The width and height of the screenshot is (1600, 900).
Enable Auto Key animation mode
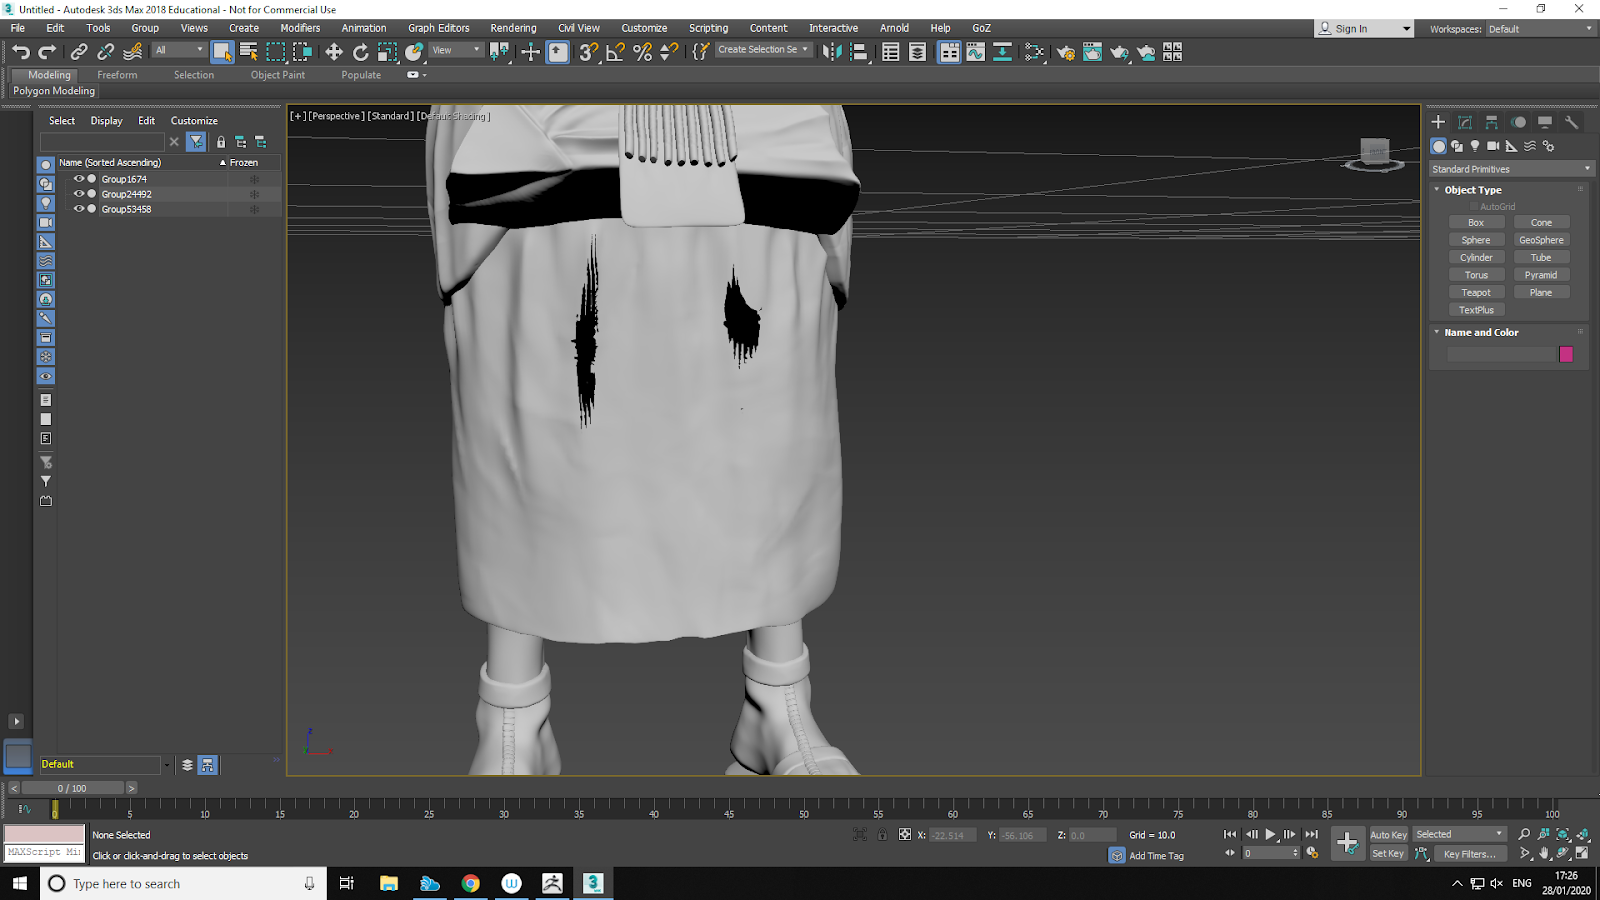[1388, 835]
